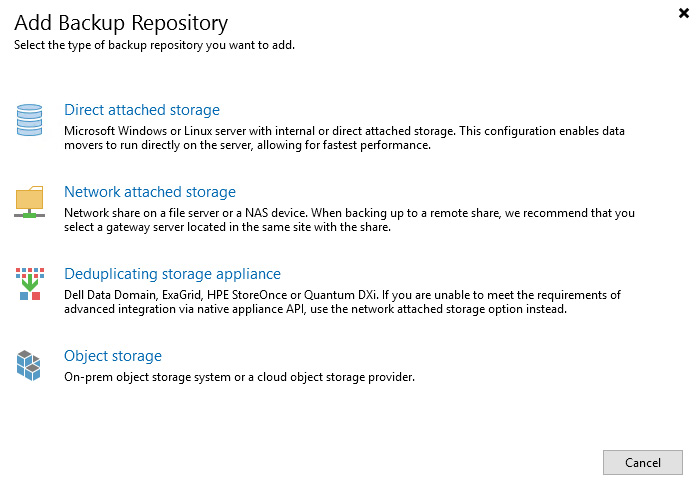Click the Cancel button
Screen dimensions: 697x482
(643, 462)
